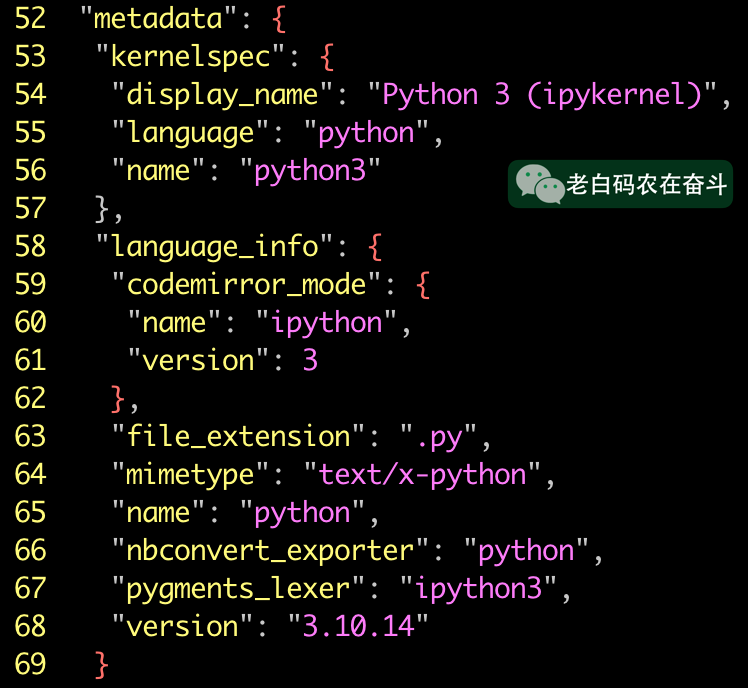Select the "metadata" key text
Viewport: 748px width, 688px height.
158,18
